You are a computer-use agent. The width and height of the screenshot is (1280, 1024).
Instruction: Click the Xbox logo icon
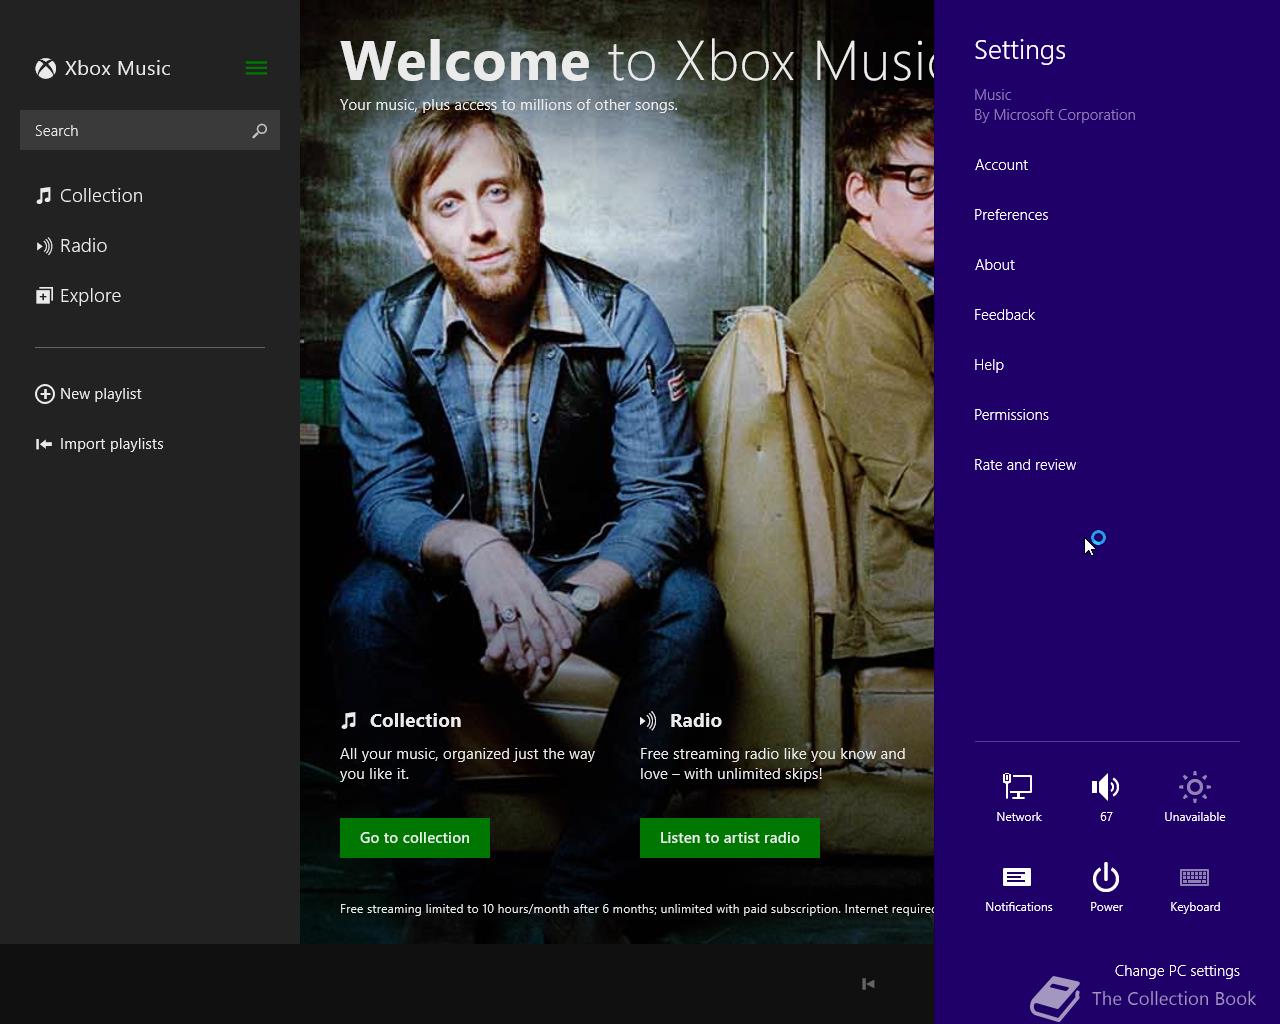[45, 68]
